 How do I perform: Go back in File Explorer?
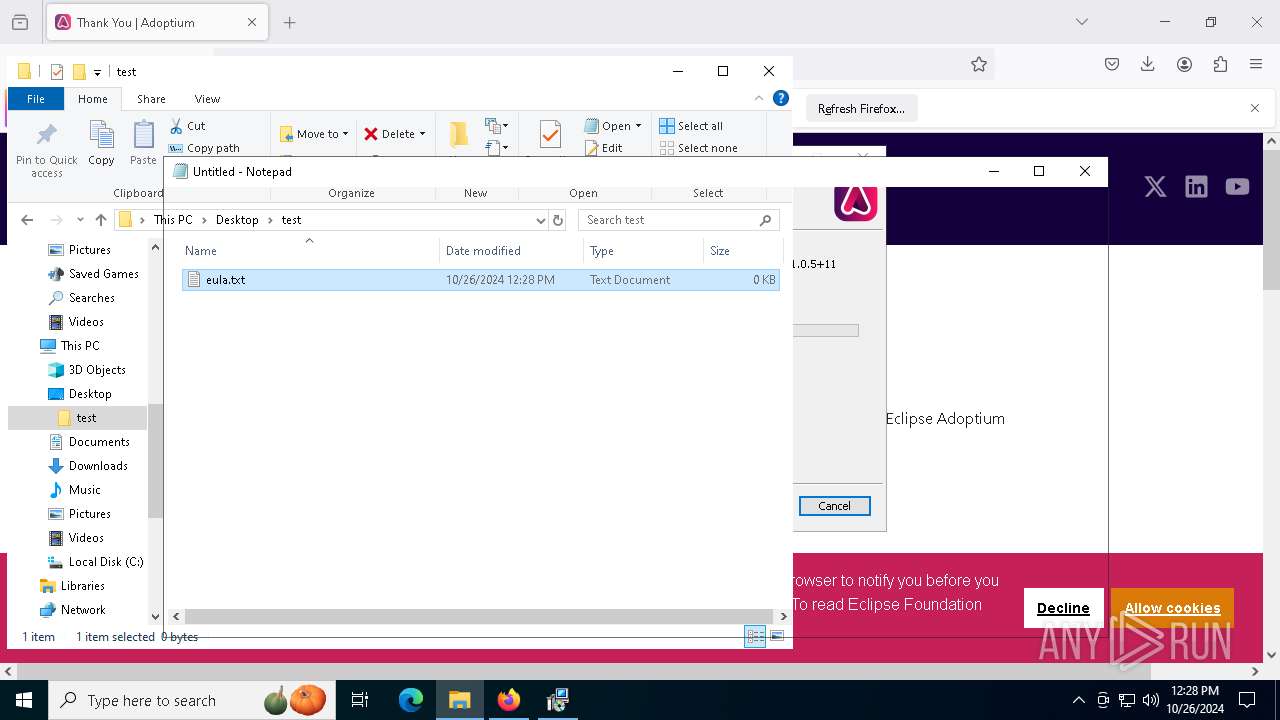[27, 220]
